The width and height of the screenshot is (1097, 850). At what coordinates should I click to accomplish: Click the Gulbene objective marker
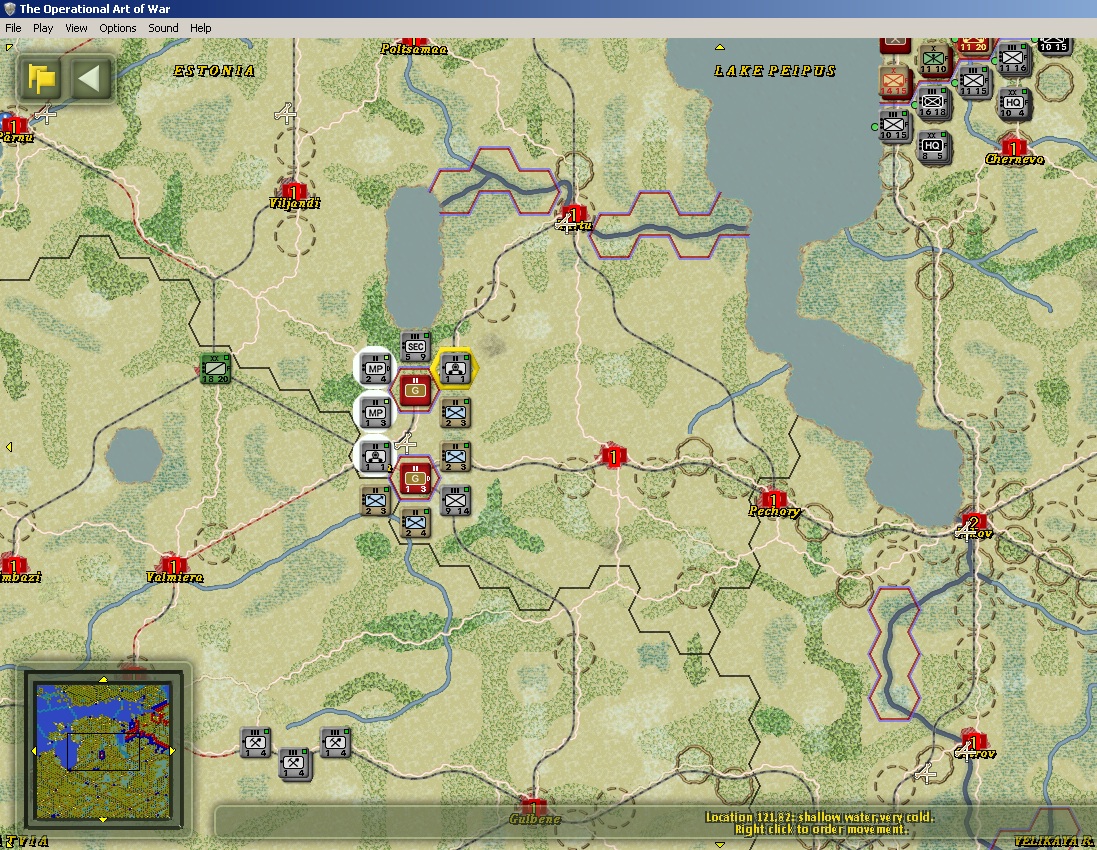point(534,806)
